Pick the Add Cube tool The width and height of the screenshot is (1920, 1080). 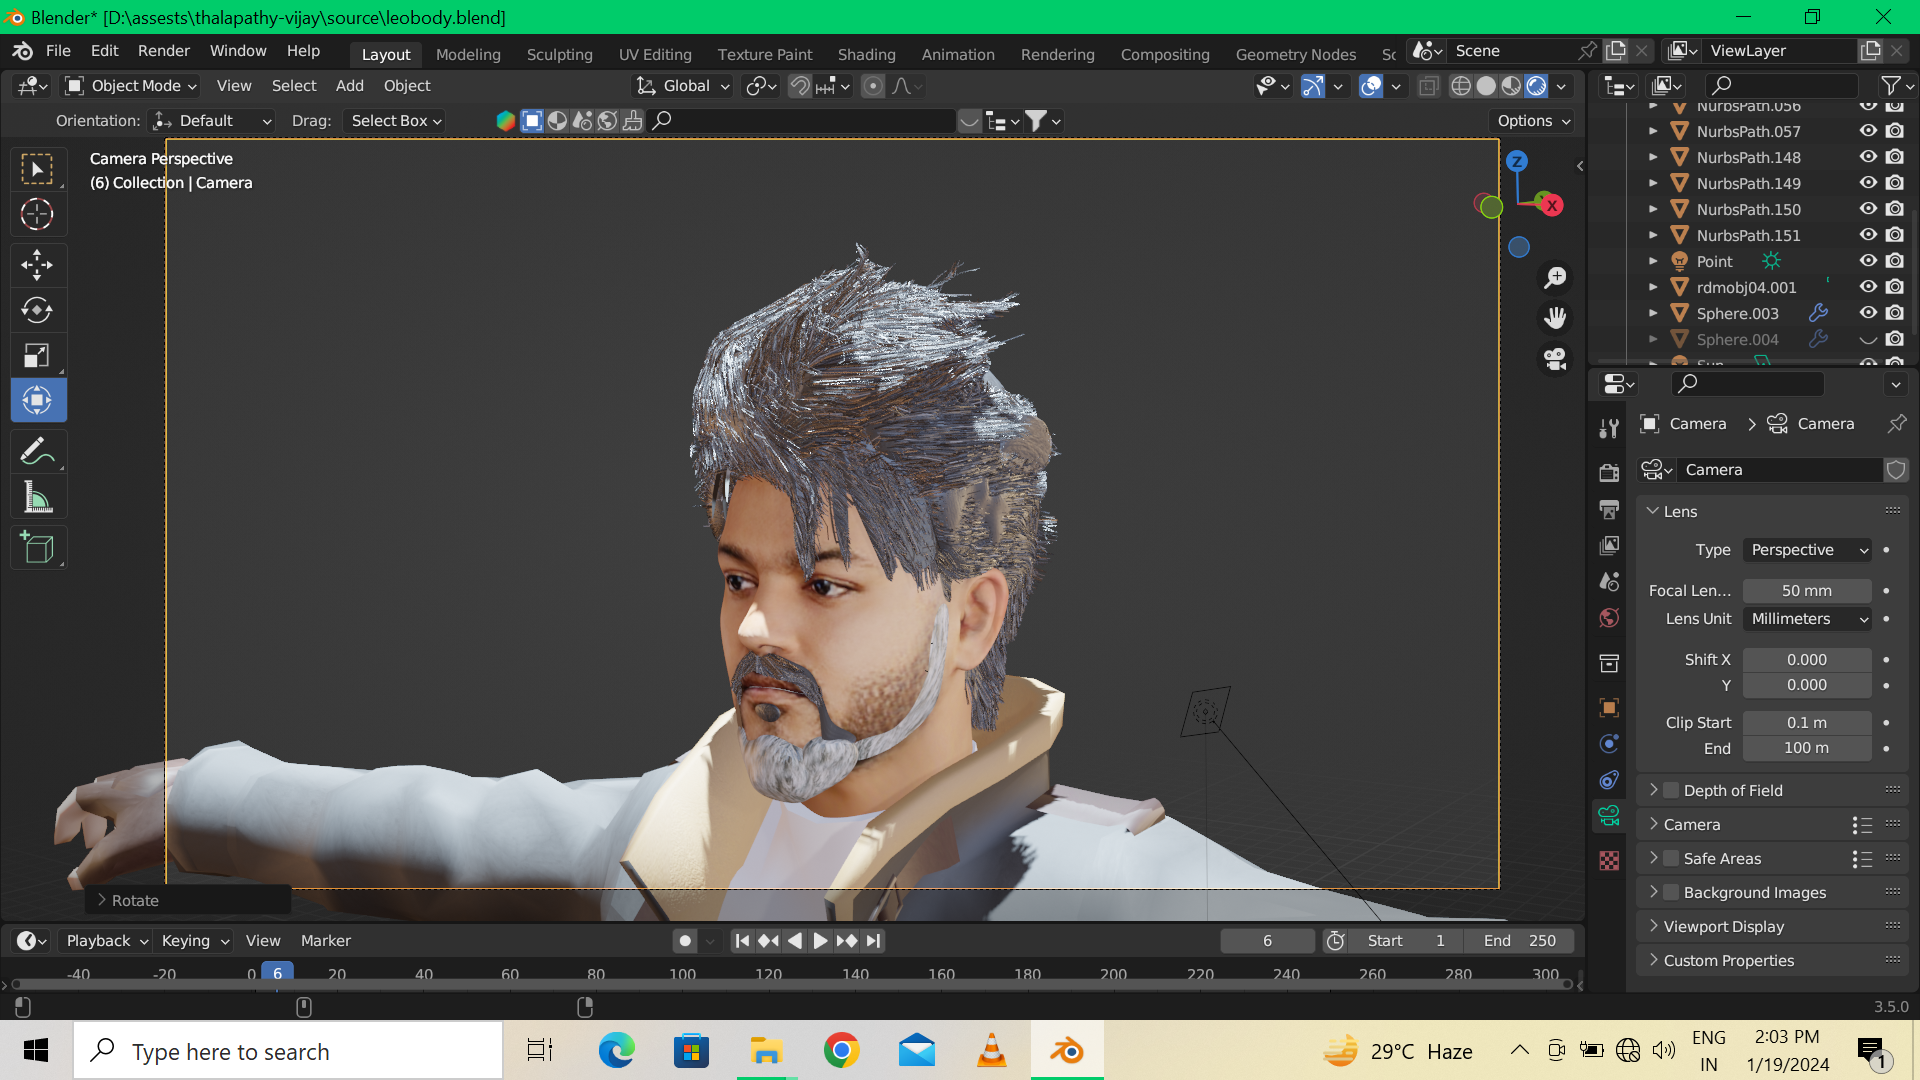point(37,548)
